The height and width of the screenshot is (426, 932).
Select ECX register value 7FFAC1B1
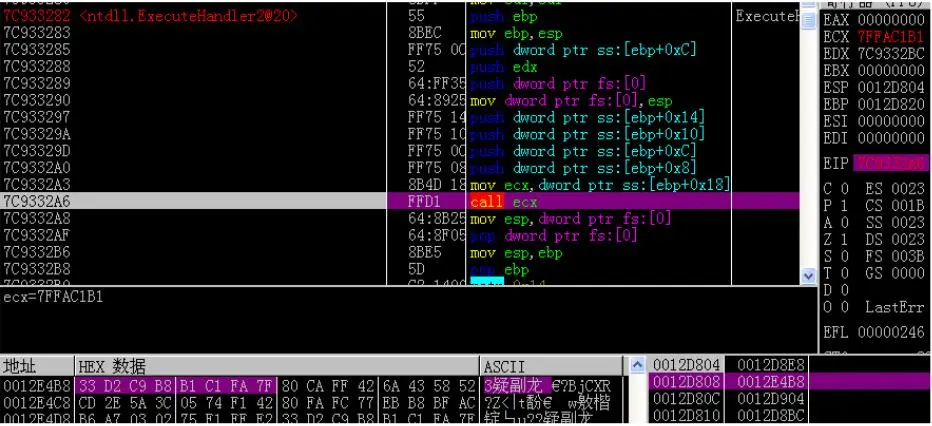pos(891,37)
